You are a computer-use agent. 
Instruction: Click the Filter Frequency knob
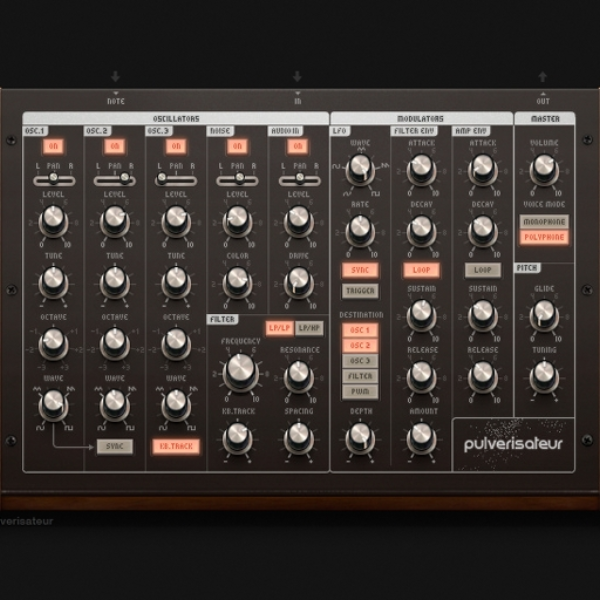point(240,372)
